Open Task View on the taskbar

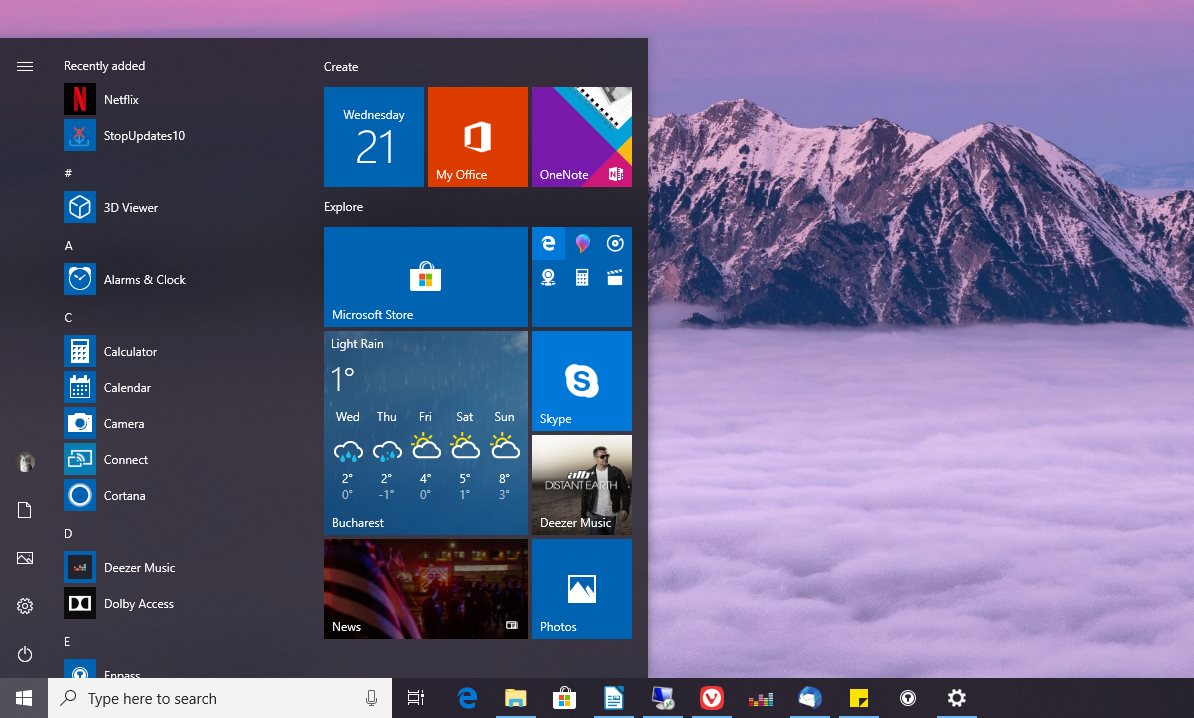pos(416,698)
